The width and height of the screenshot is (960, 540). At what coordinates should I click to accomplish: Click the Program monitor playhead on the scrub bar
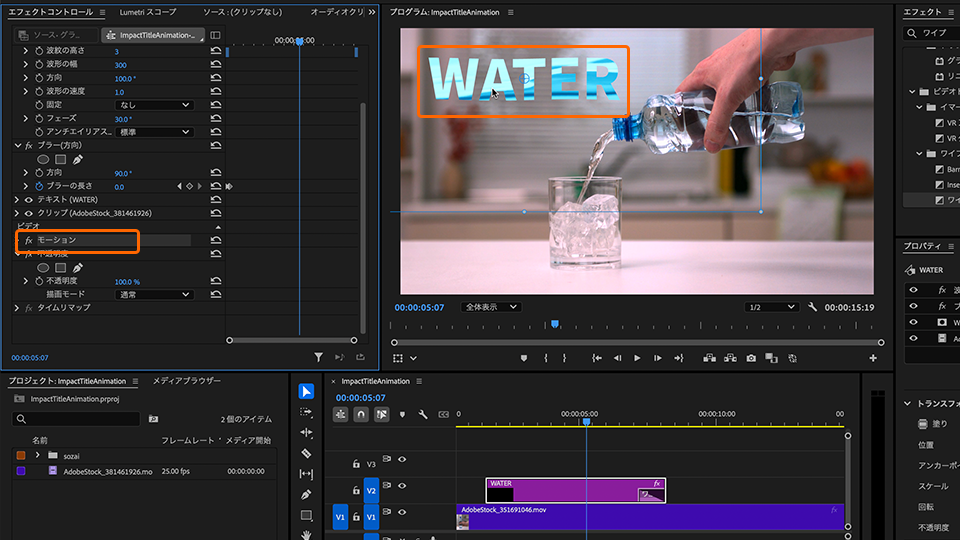pos(555,324)
